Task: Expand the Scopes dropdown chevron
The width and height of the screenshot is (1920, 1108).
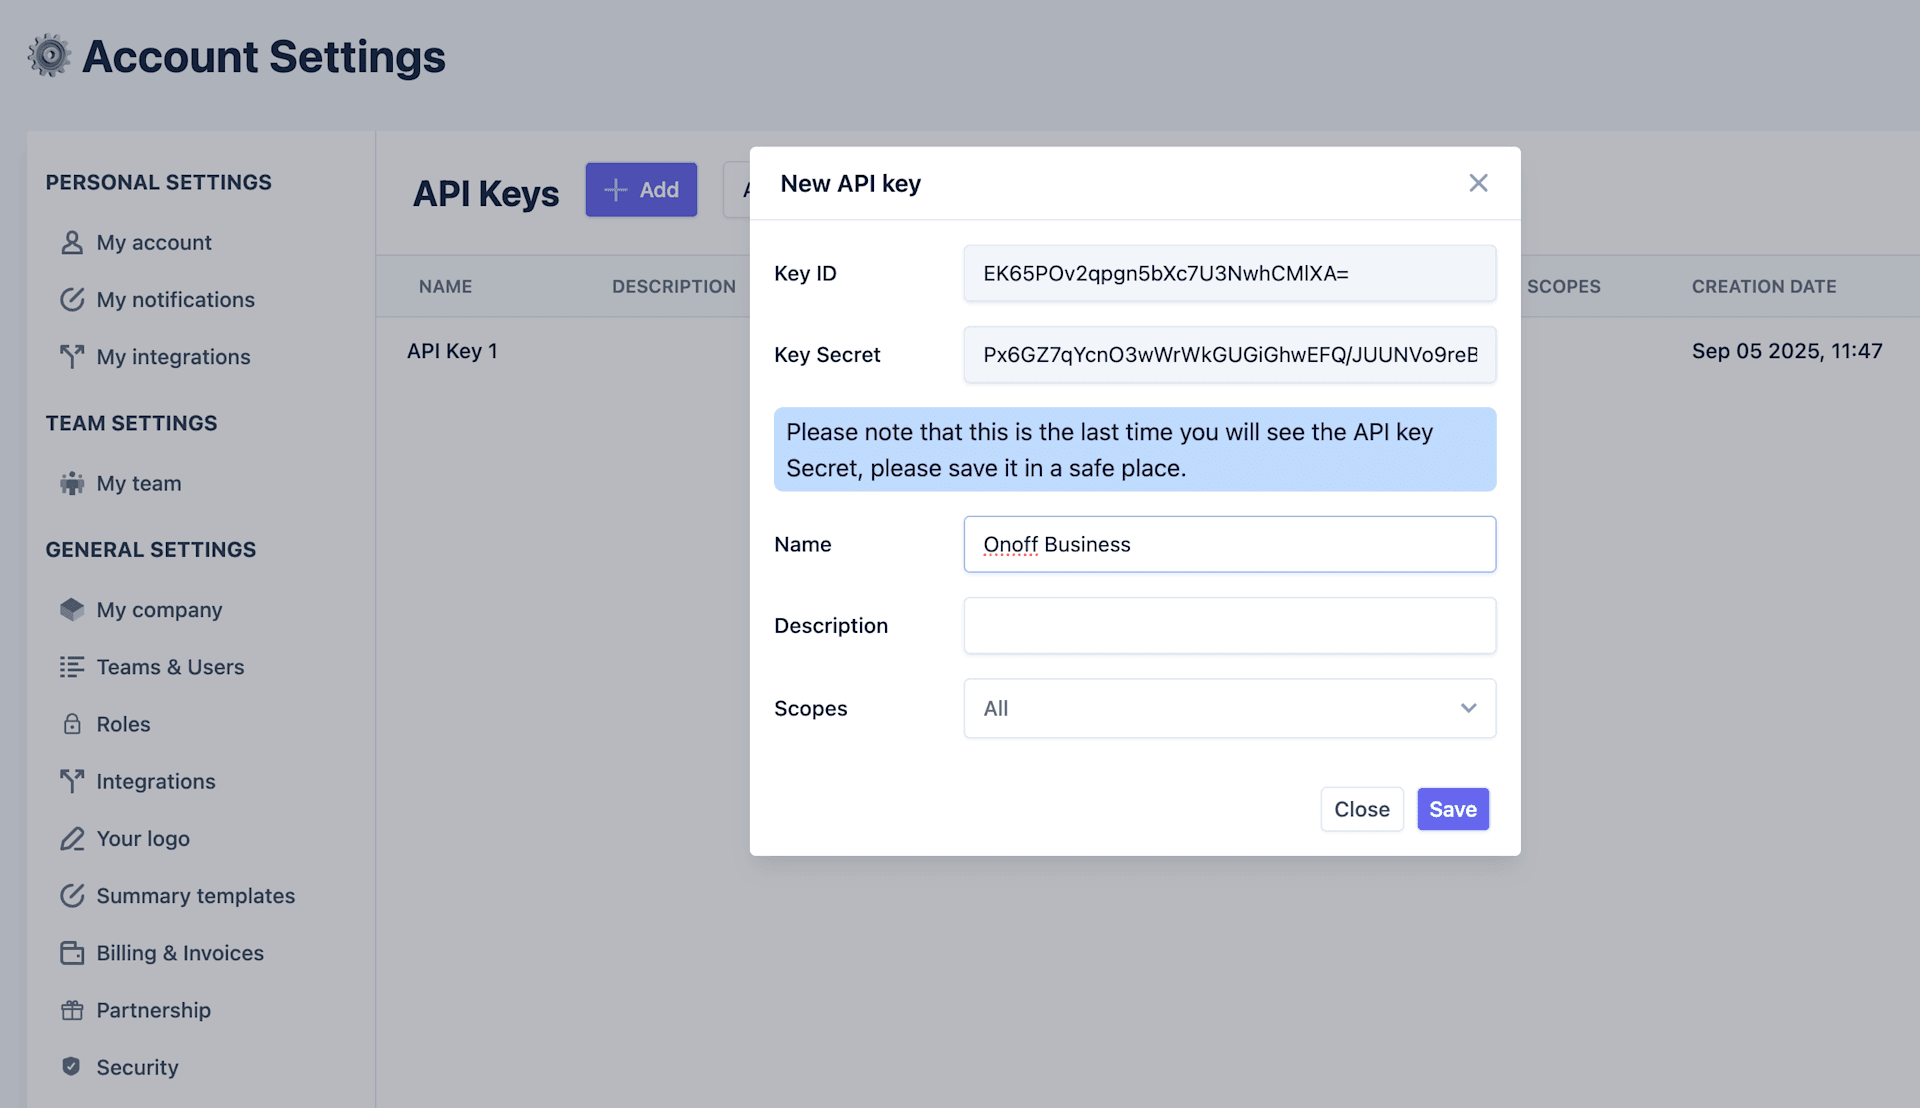Action: click(1468, 709)
